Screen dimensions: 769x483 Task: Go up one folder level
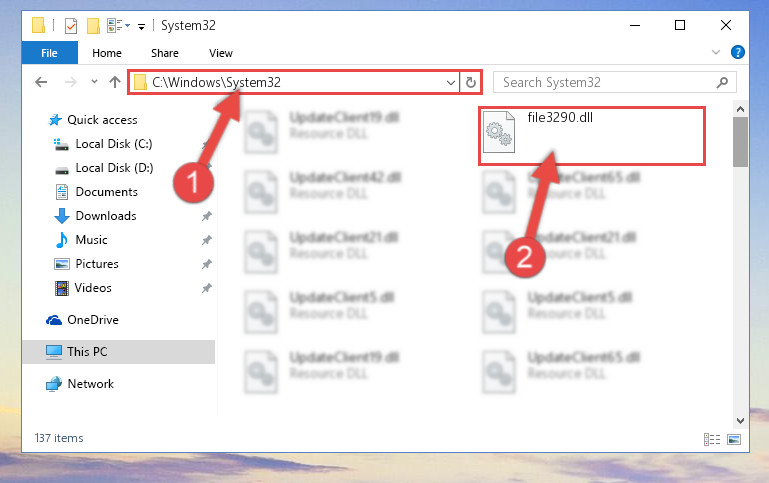[x=115, y=82]
